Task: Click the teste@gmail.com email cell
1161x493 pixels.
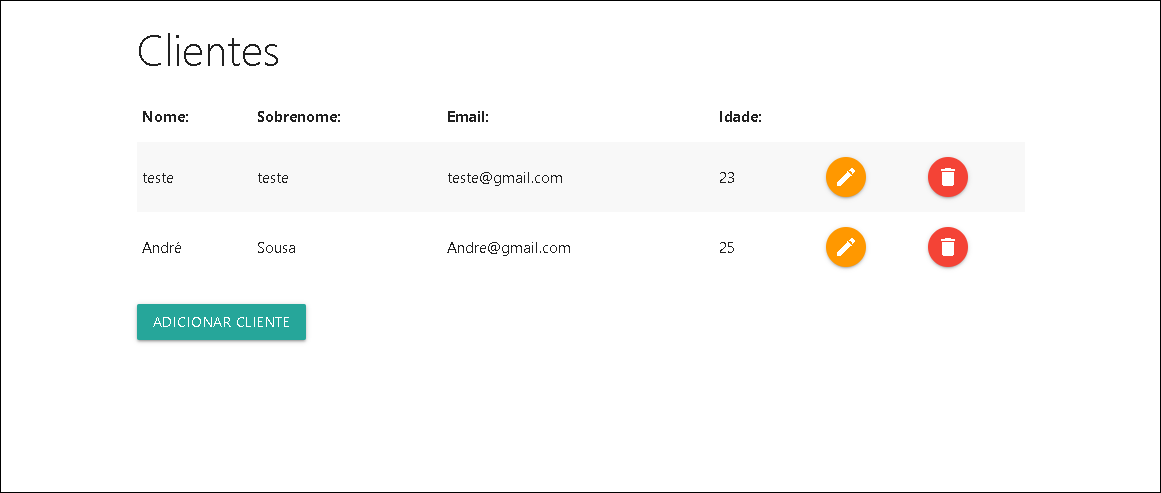Action: coord(505,178)
